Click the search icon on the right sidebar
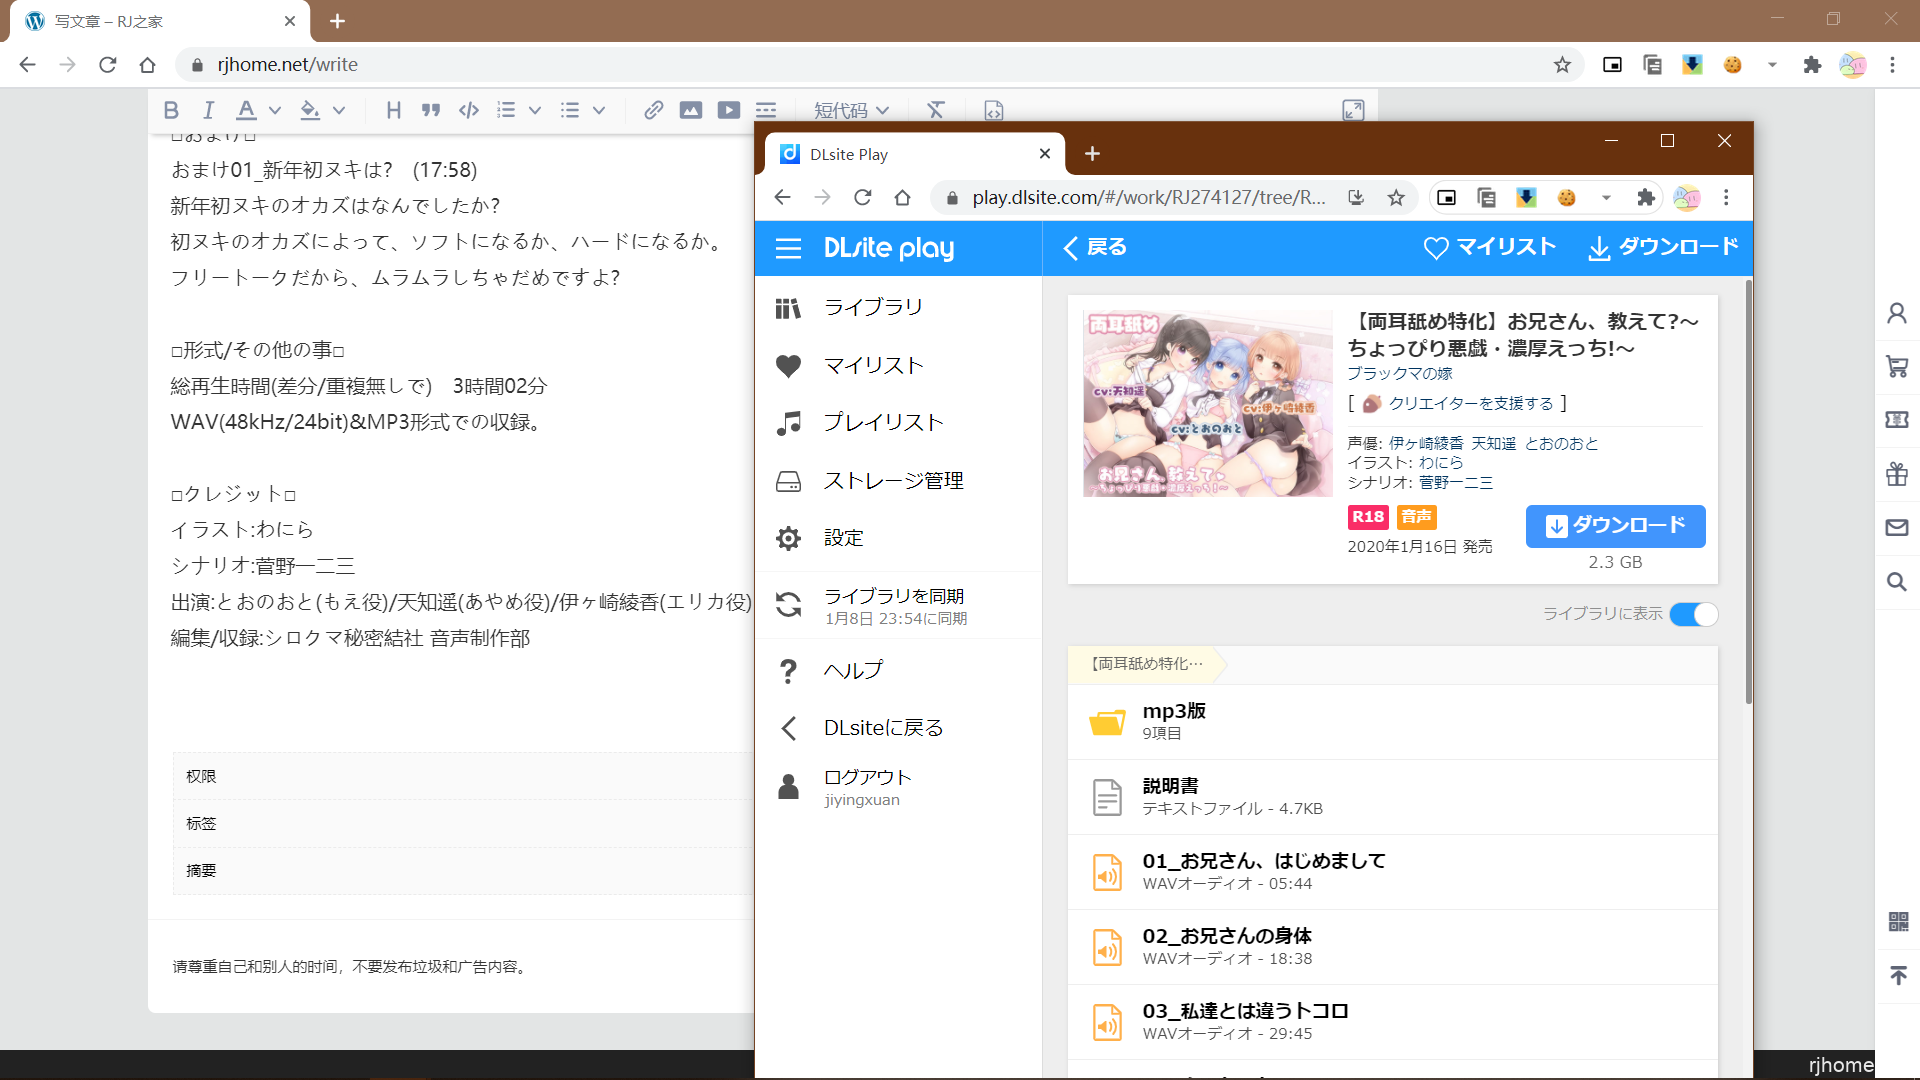 click(x=1897, y=581)
